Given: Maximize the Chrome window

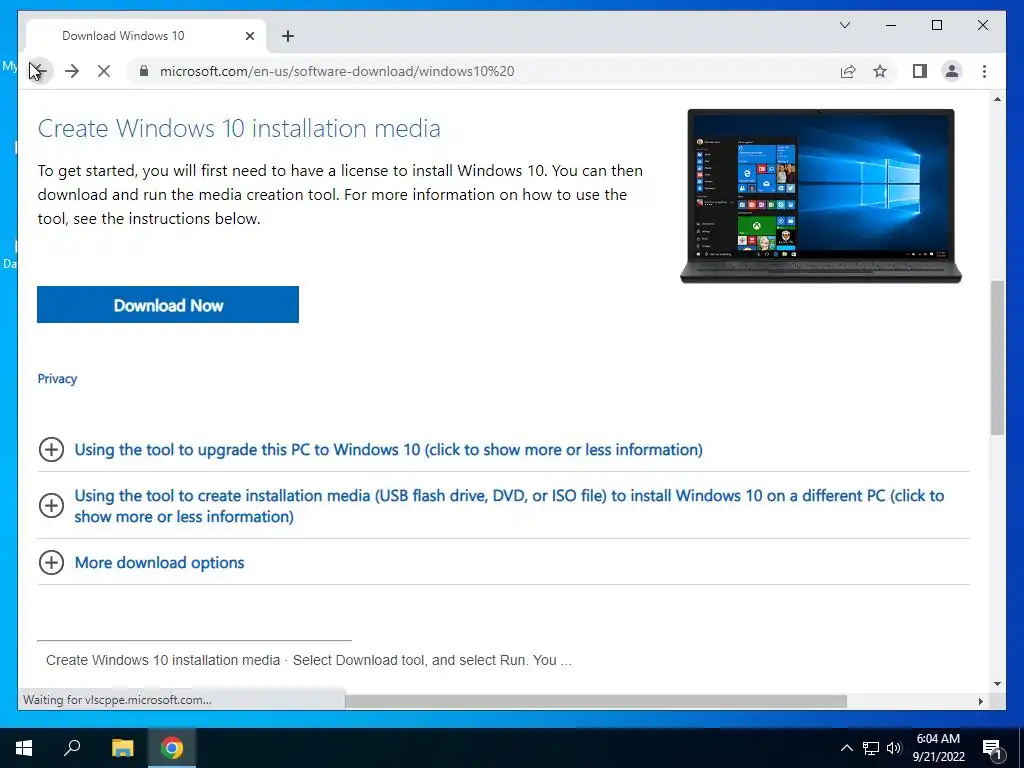Looking at the screenshot, I should pos(936,25).
